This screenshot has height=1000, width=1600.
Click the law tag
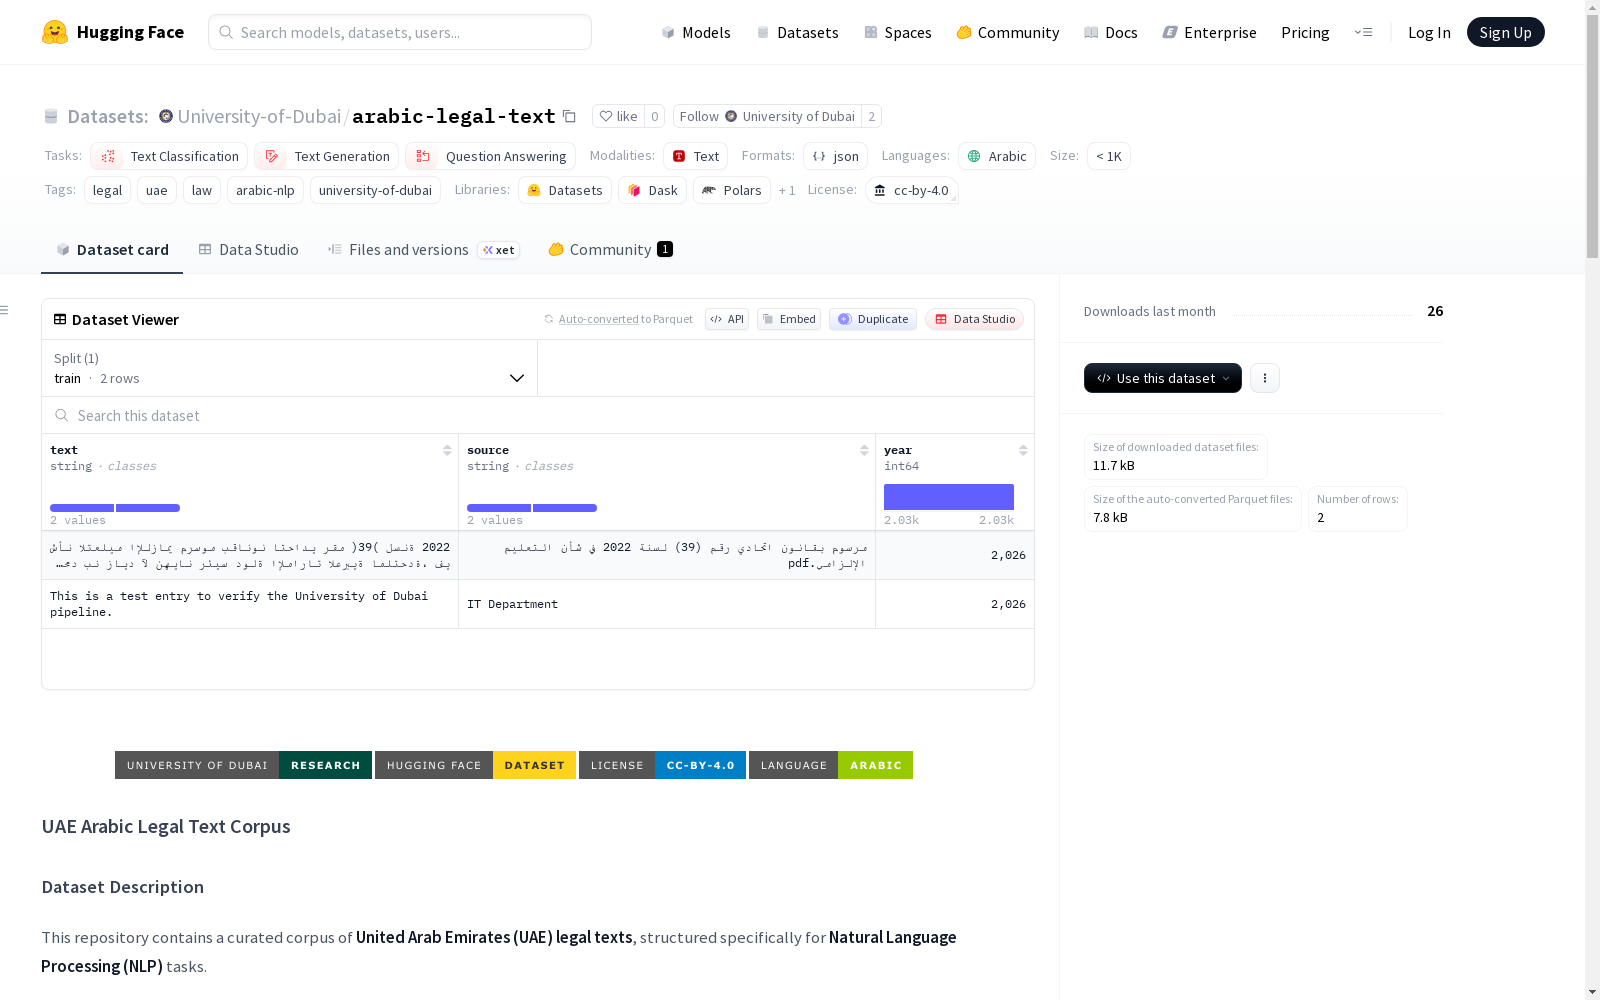[x=202, y=190]
